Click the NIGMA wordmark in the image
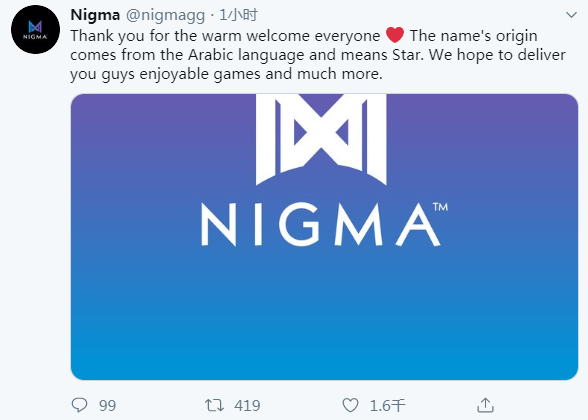The image size is (588, 420). [x=320, y=225]
